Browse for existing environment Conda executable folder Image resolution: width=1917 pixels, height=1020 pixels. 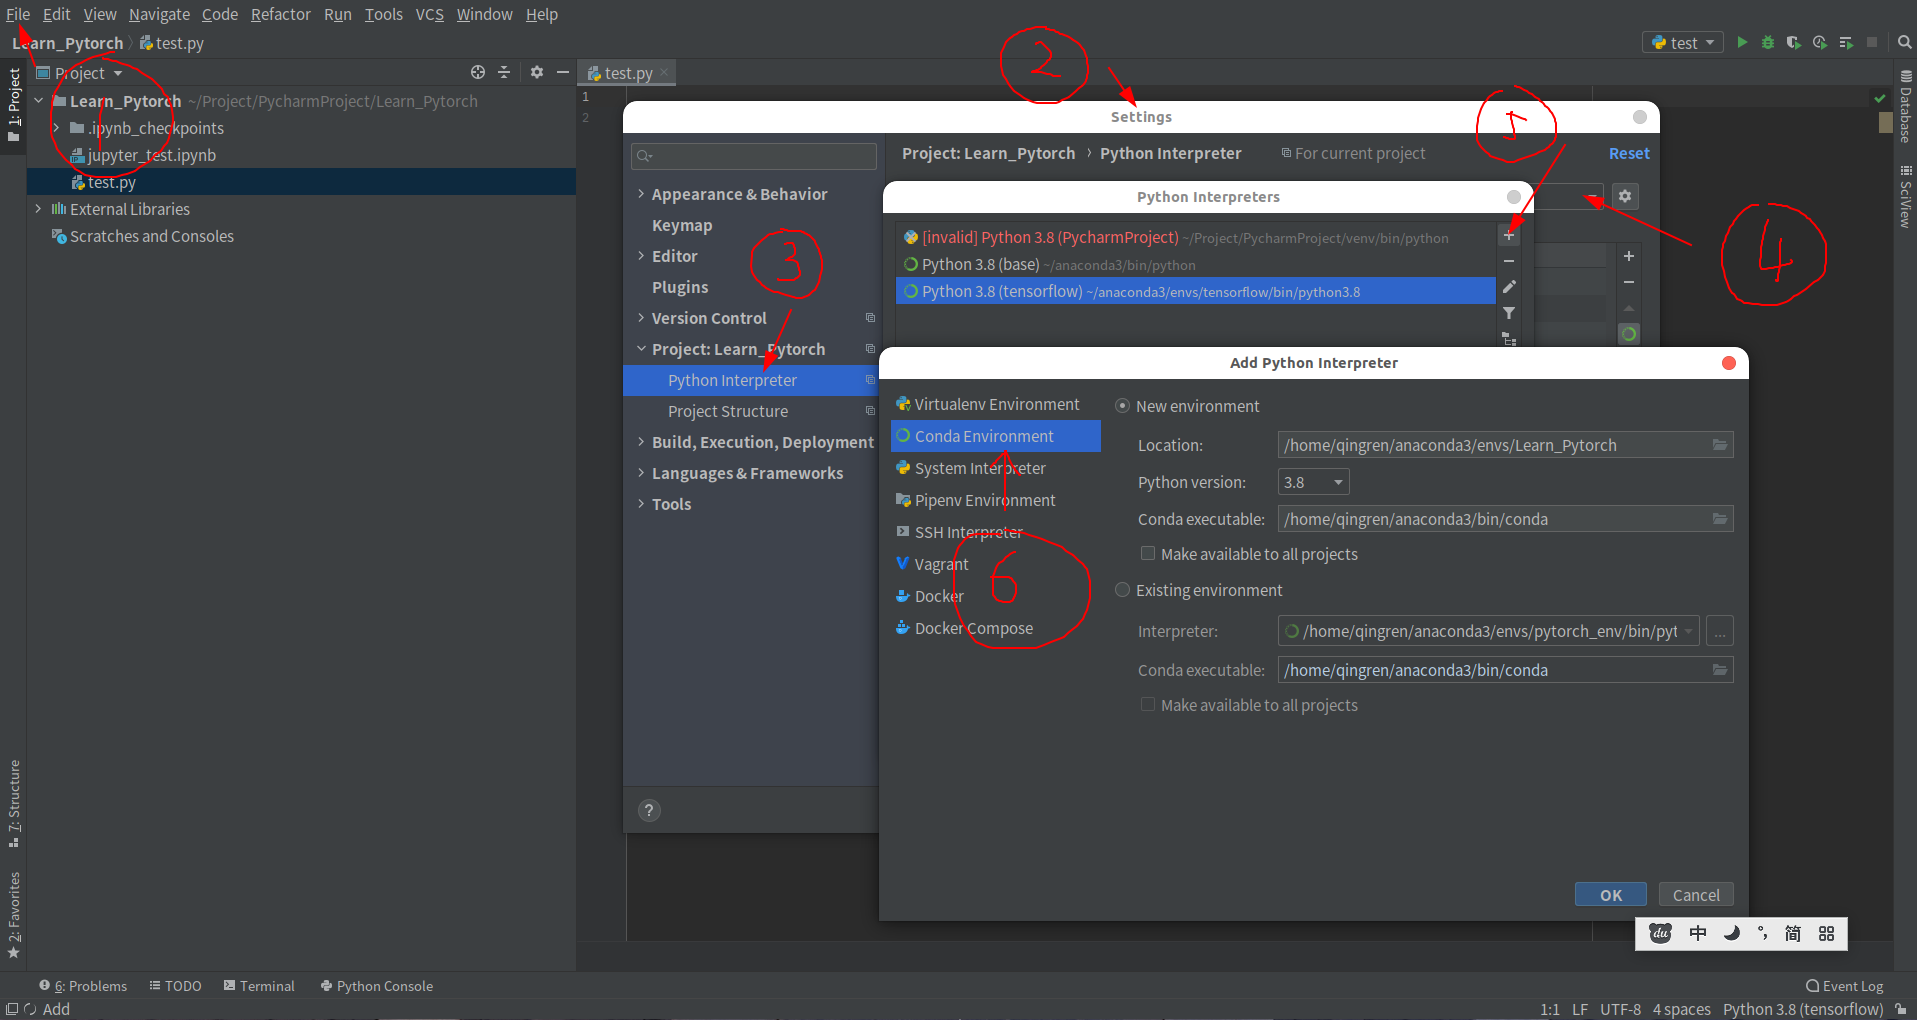pyautogui.click(x=1720, y=670)
